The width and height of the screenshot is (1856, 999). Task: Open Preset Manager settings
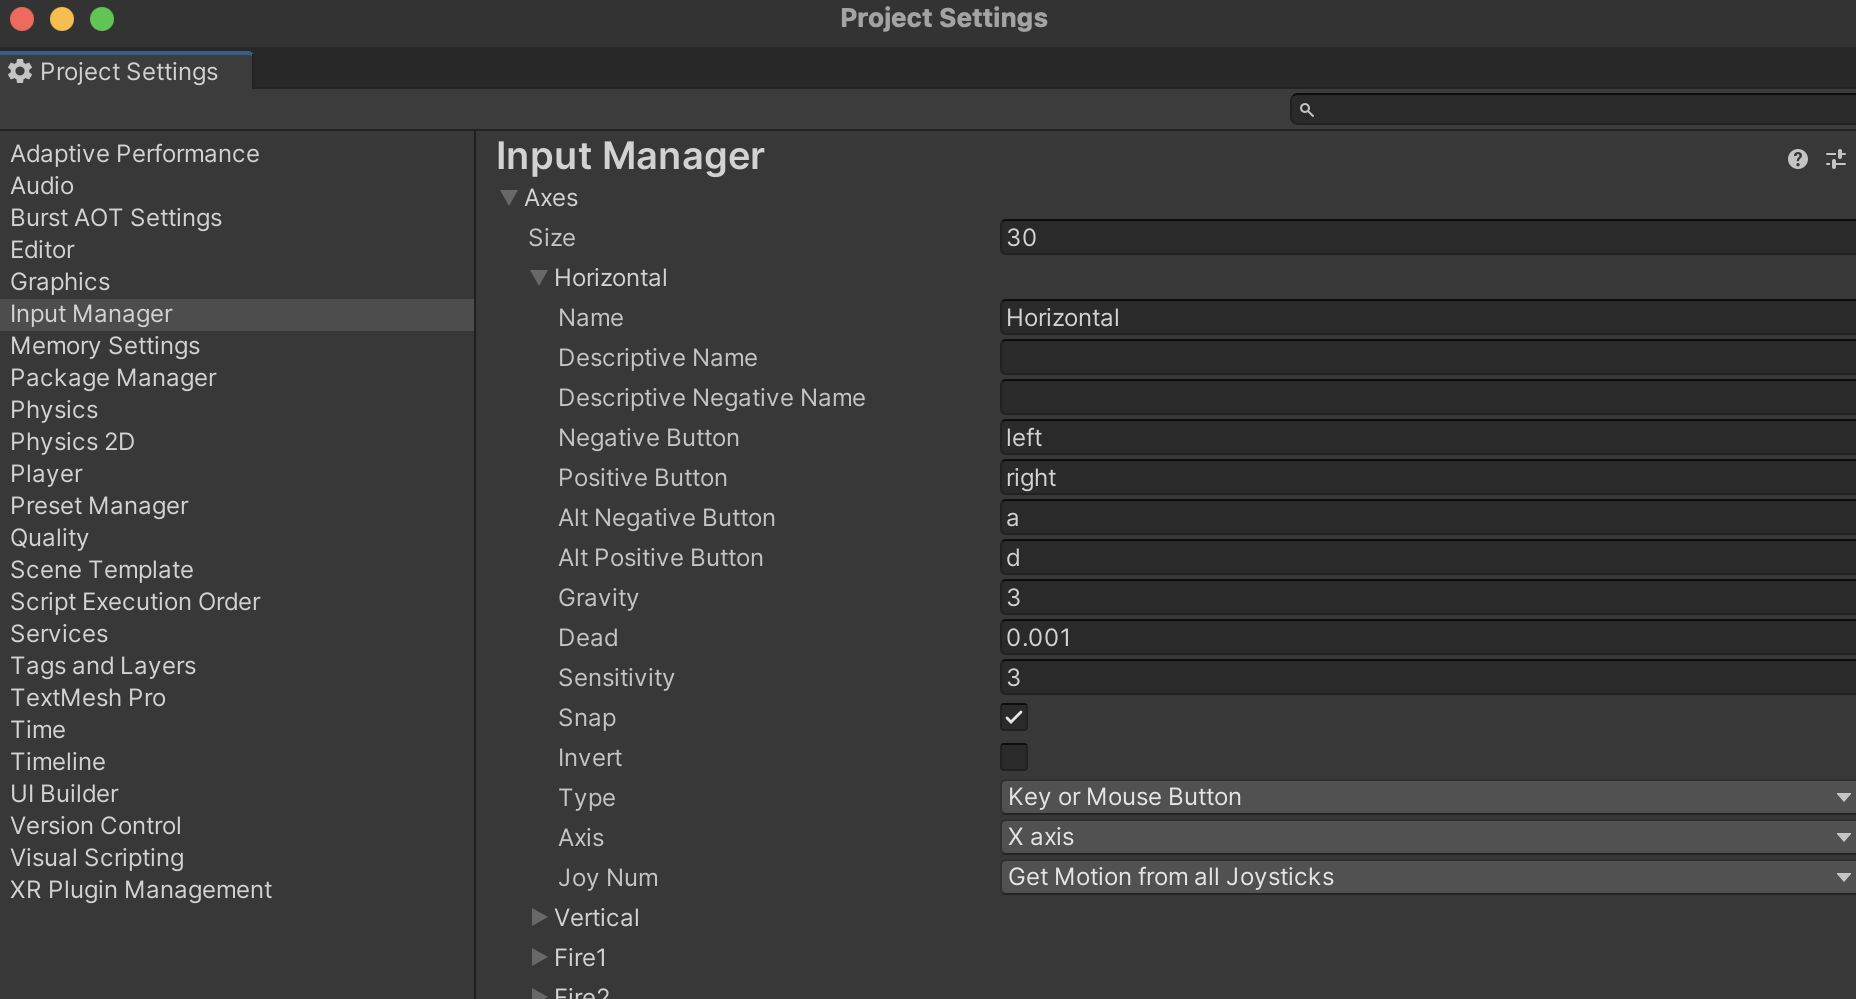(x=99, y=506)
